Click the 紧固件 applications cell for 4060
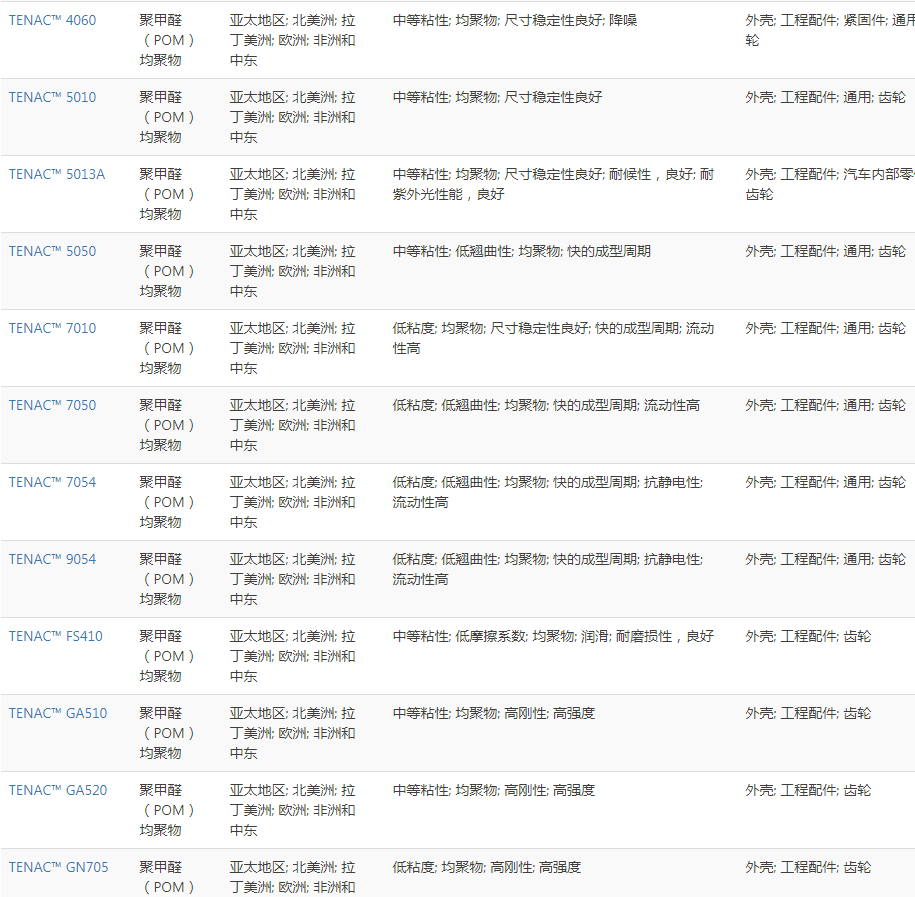The width and height of the screenshot is (915, 897). click(829, 30)
